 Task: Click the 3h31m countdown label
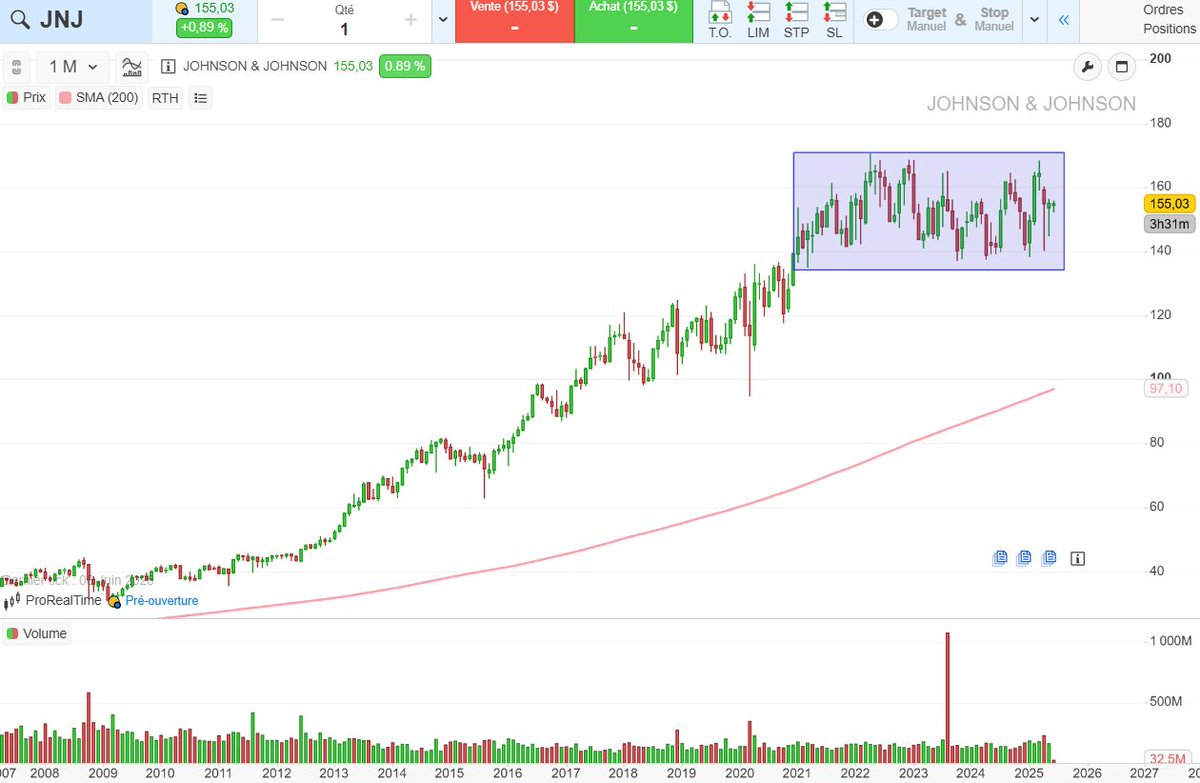click(1170, 224)
